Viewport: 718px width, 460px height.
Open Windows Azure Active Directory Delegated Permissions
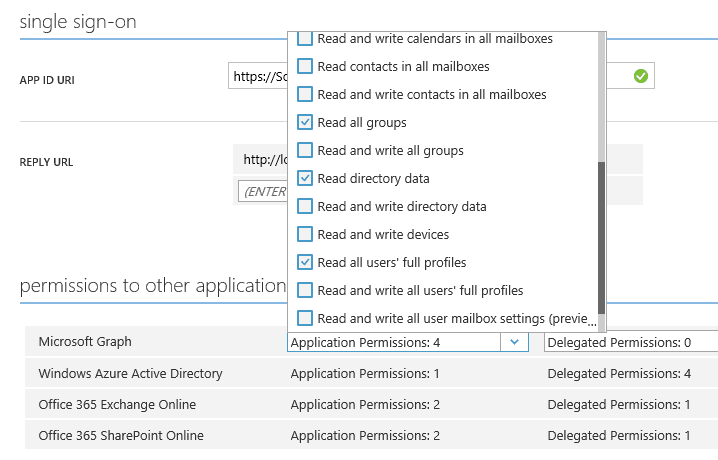click(x=619, y=373)
